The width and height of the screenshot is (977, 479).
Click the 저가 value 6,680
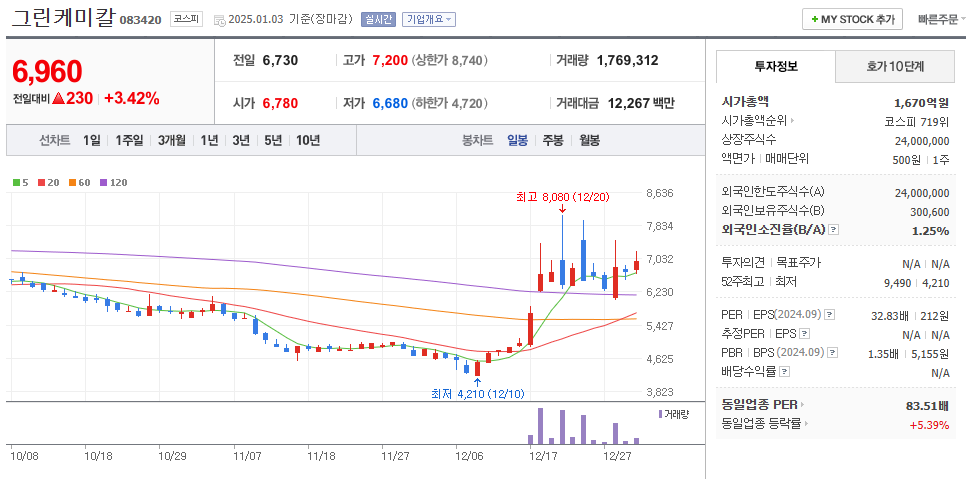390,103
